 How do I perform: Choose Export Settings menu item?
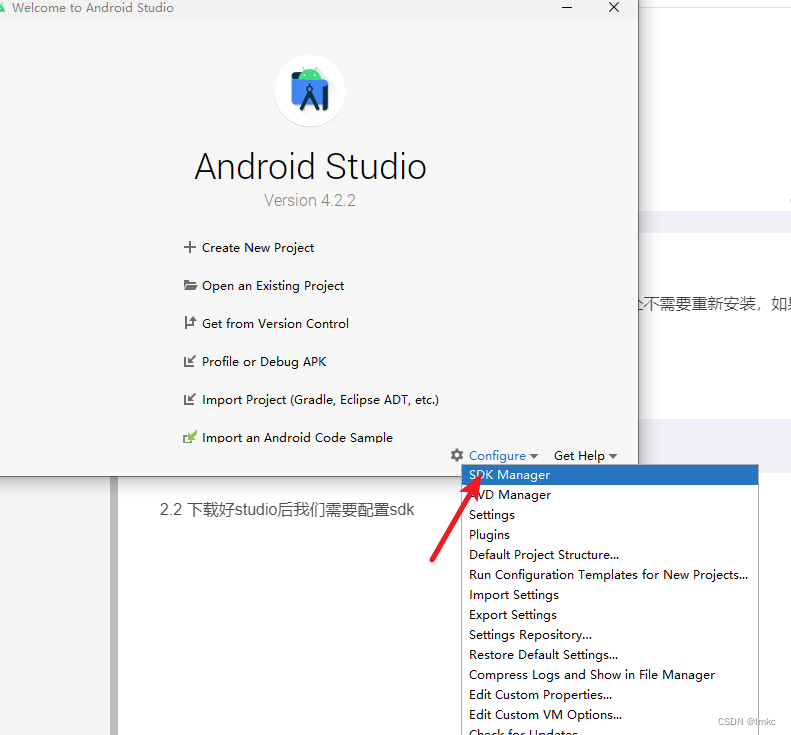point(610,615)
